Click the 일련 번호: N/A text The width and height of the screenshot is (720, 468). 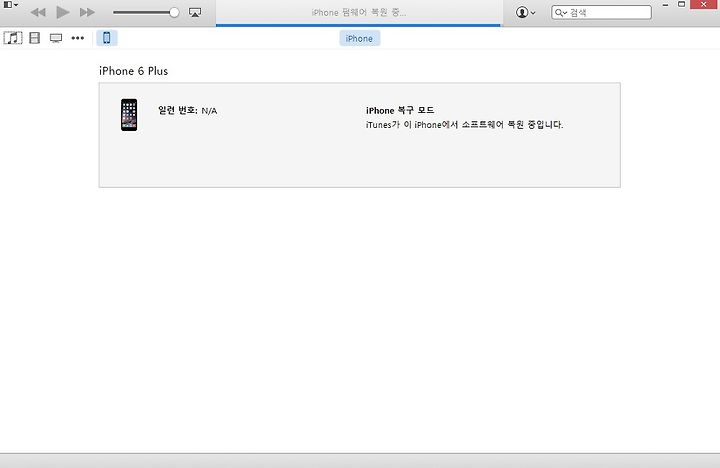click(x=187, y=111)
